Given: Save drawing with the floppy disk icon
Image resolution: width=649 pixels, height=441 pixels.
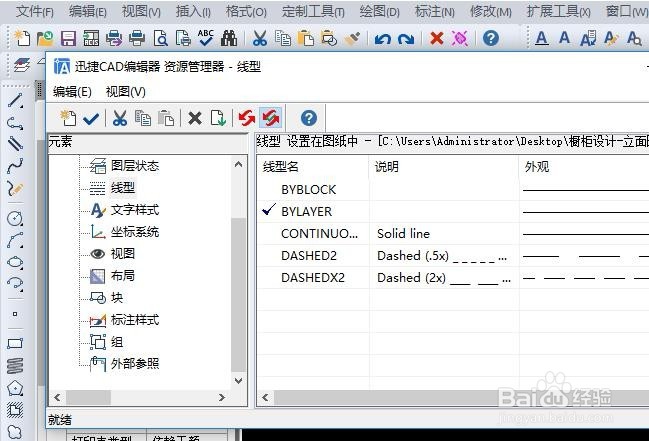Looking at the screenshot, I should [x=68, y=39].
